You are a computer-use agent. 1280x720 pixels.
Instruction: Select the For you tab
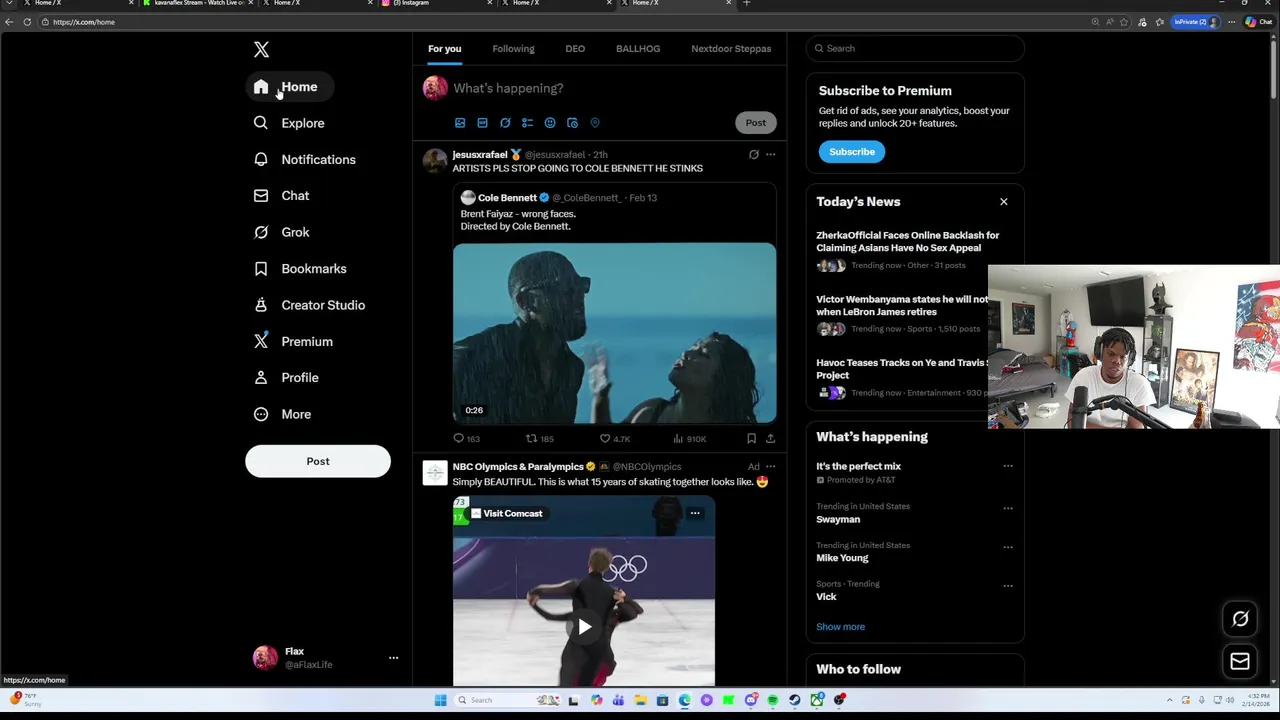pyautogui.click(x=445, y=48)
